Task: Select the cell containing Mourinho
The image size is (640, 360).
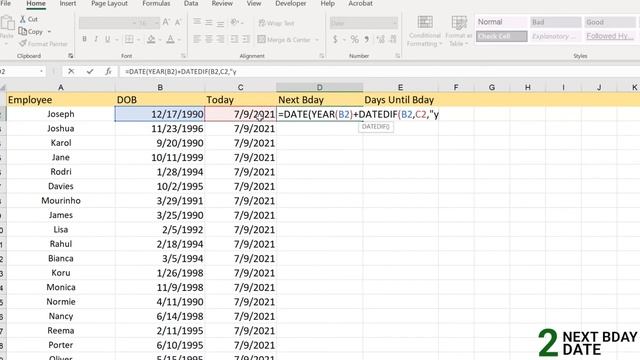Action: [61, 201]
